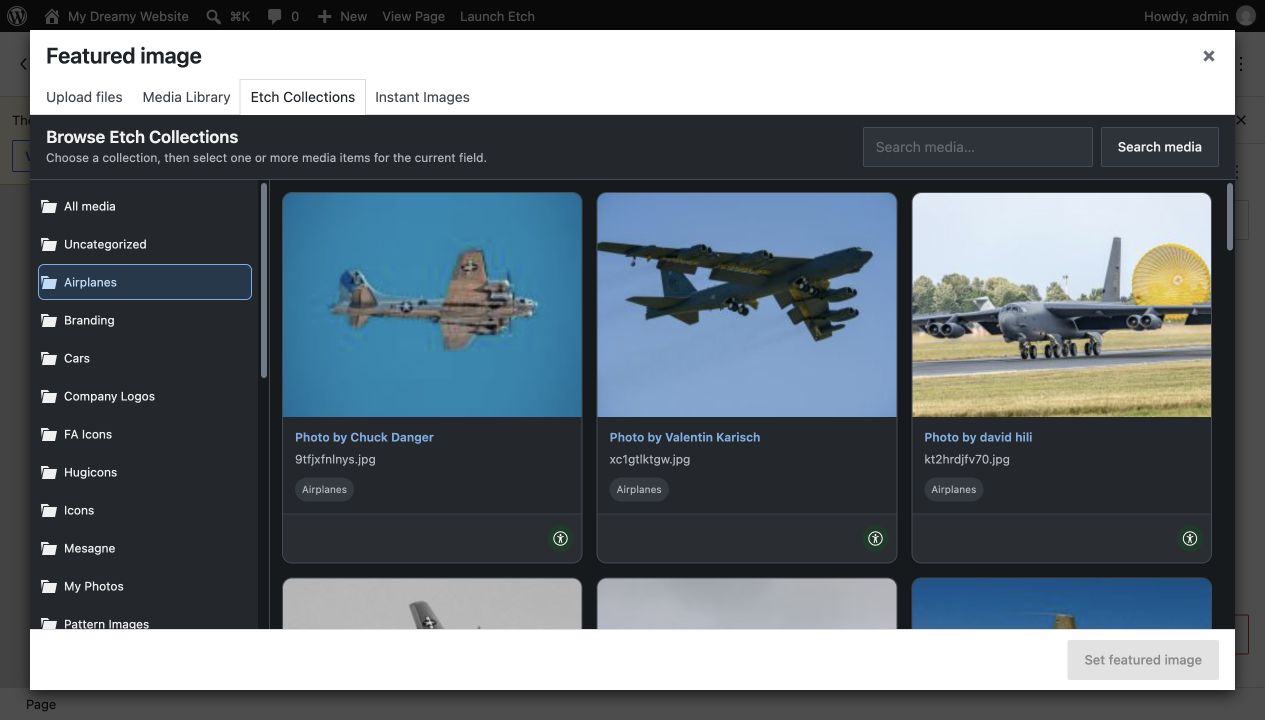Click filename xc1gtlktgw.jpg
This screenshot has width=1280, height=720.
tap(650, 459)
